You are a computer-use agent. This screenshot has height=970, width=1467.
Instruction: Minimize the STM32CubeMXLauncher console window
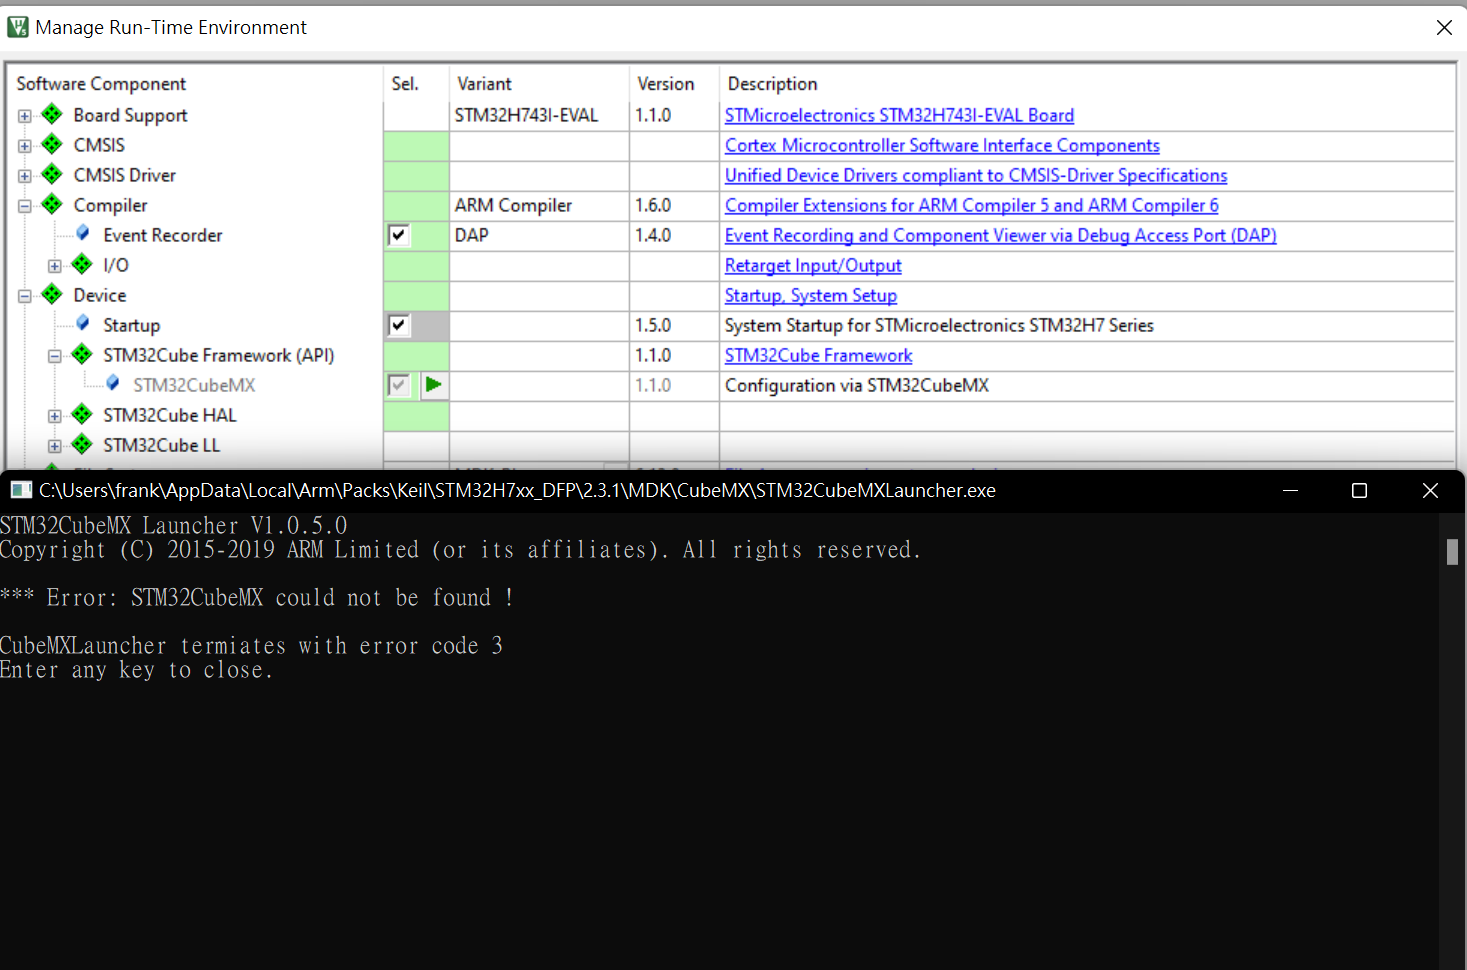click(x=1291, y=490)
